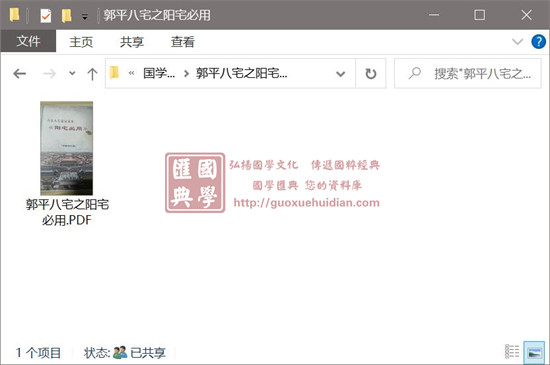Switch to large thumbnails view in status bar
The height and width of the screenshot is (365, 550).
pyautogui.click(x=534, y=352)
